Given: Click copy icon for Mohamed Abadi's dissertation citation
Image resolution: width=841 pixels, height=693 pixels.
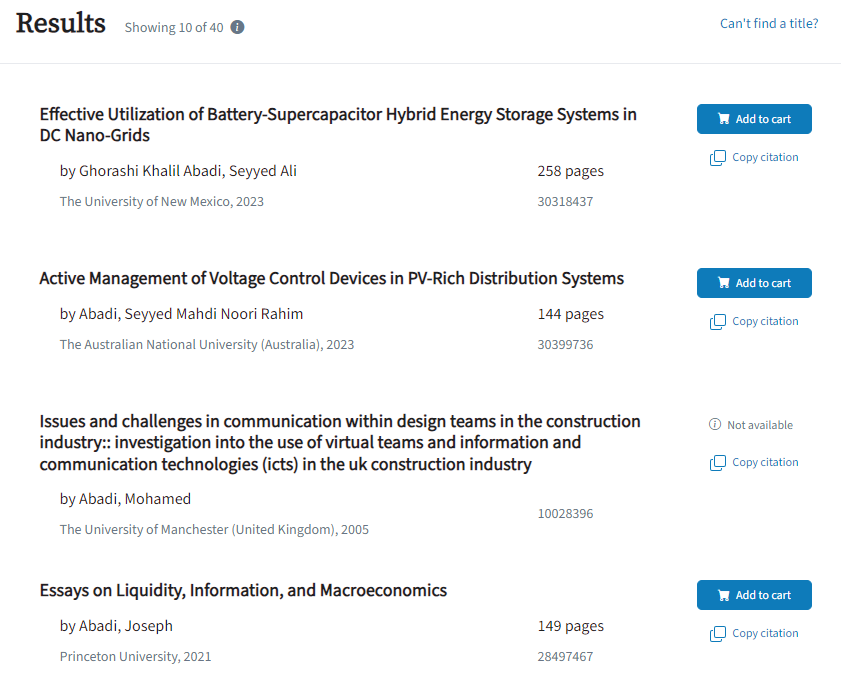Looking at the screenshot, I should [717, 463].
